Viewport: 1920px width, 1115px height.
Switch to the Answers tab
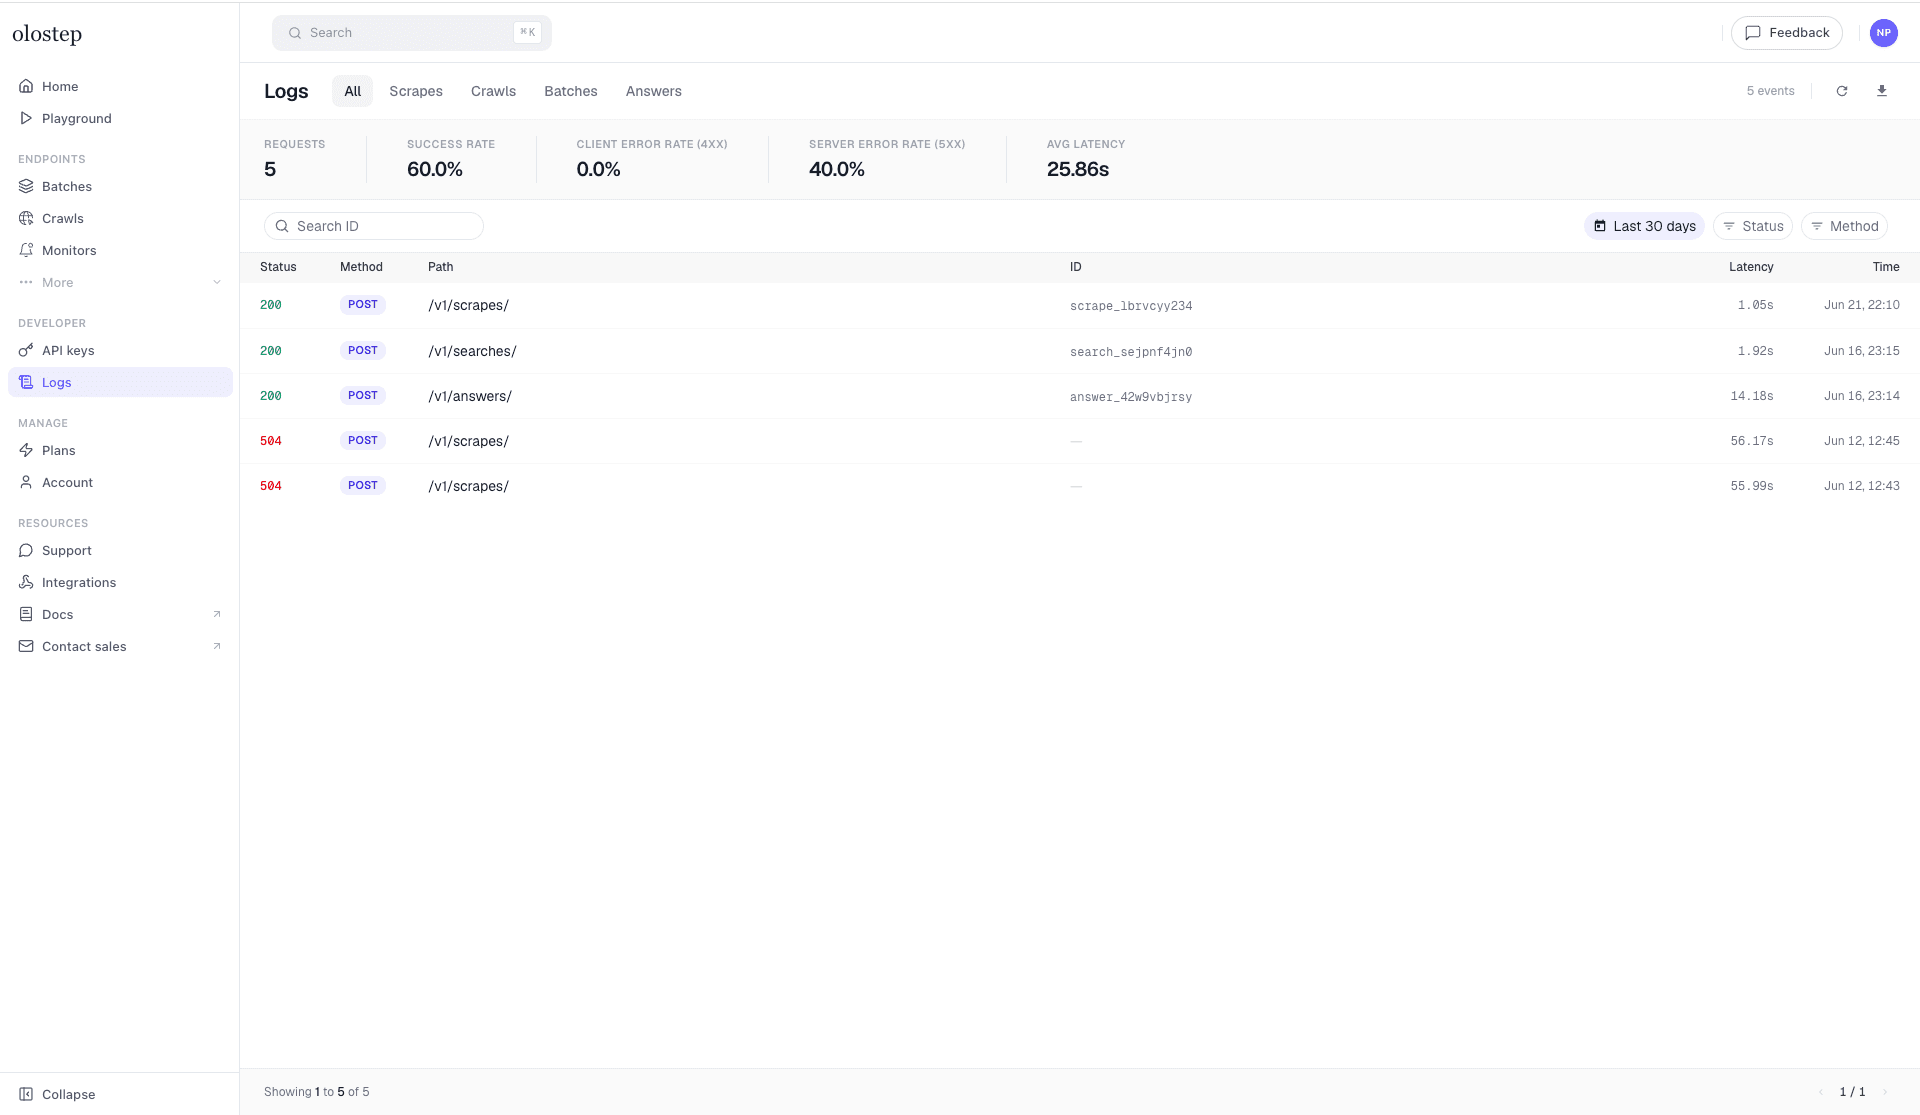654,91
